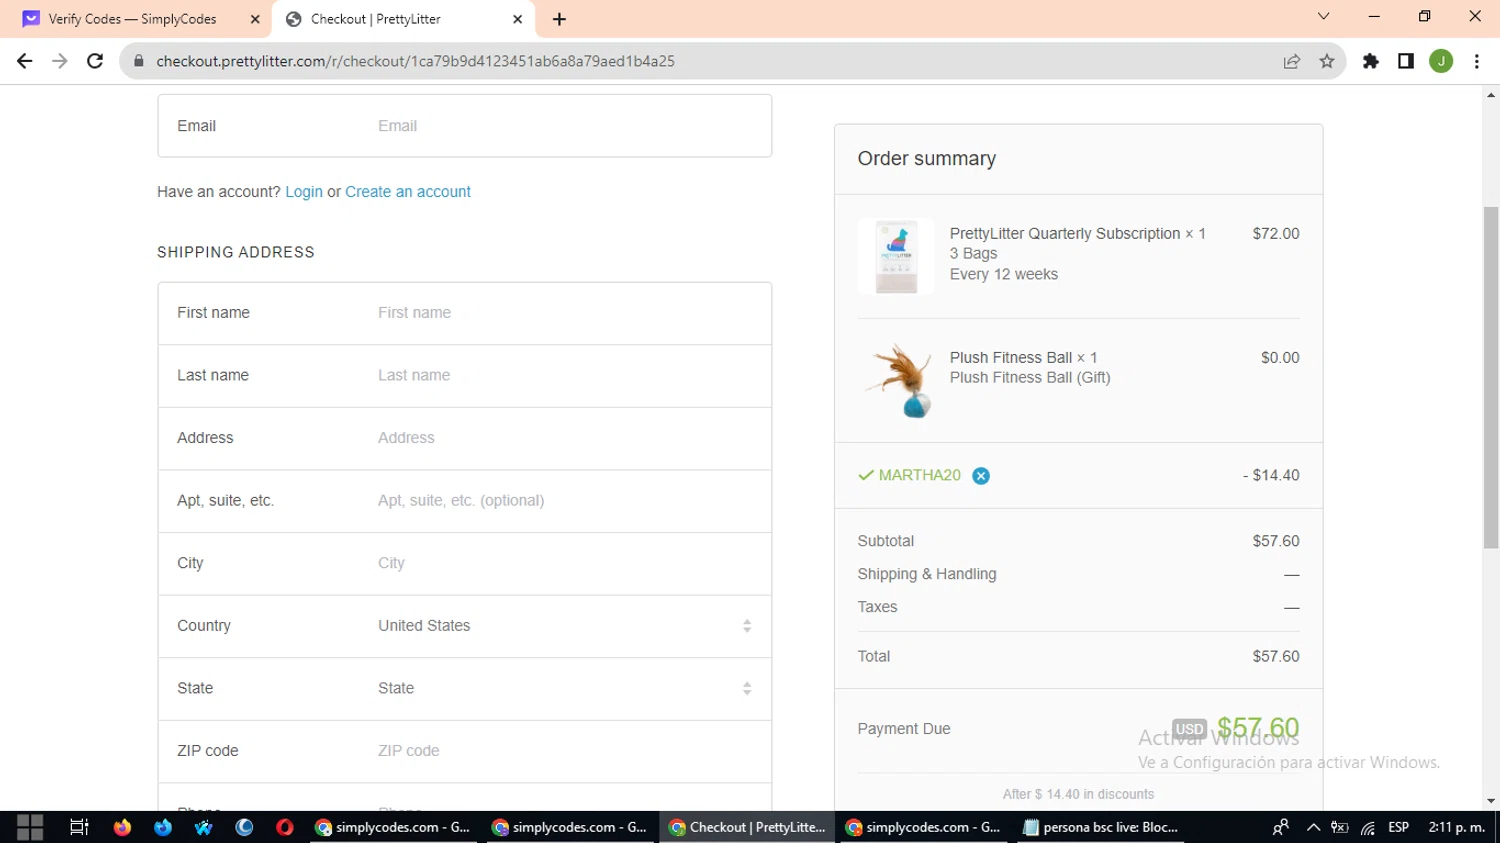Launch Opera from the taskbar
This screenshot has height=843, width=1500.
285,827
